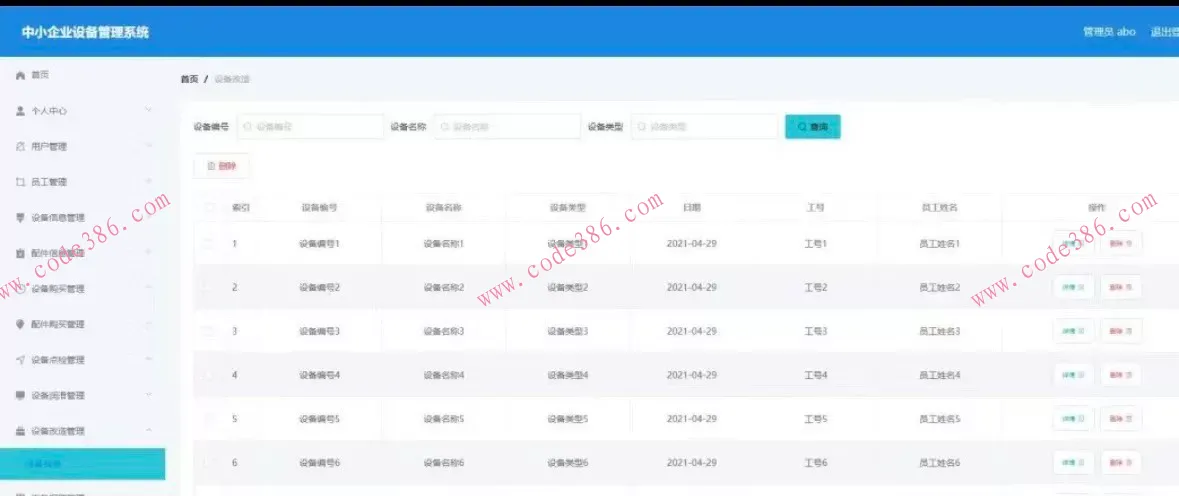The height and width of the screenshot is (496, 1179).
Task: Click the 首页 breadcrumb link
Action: click(189, 79)
